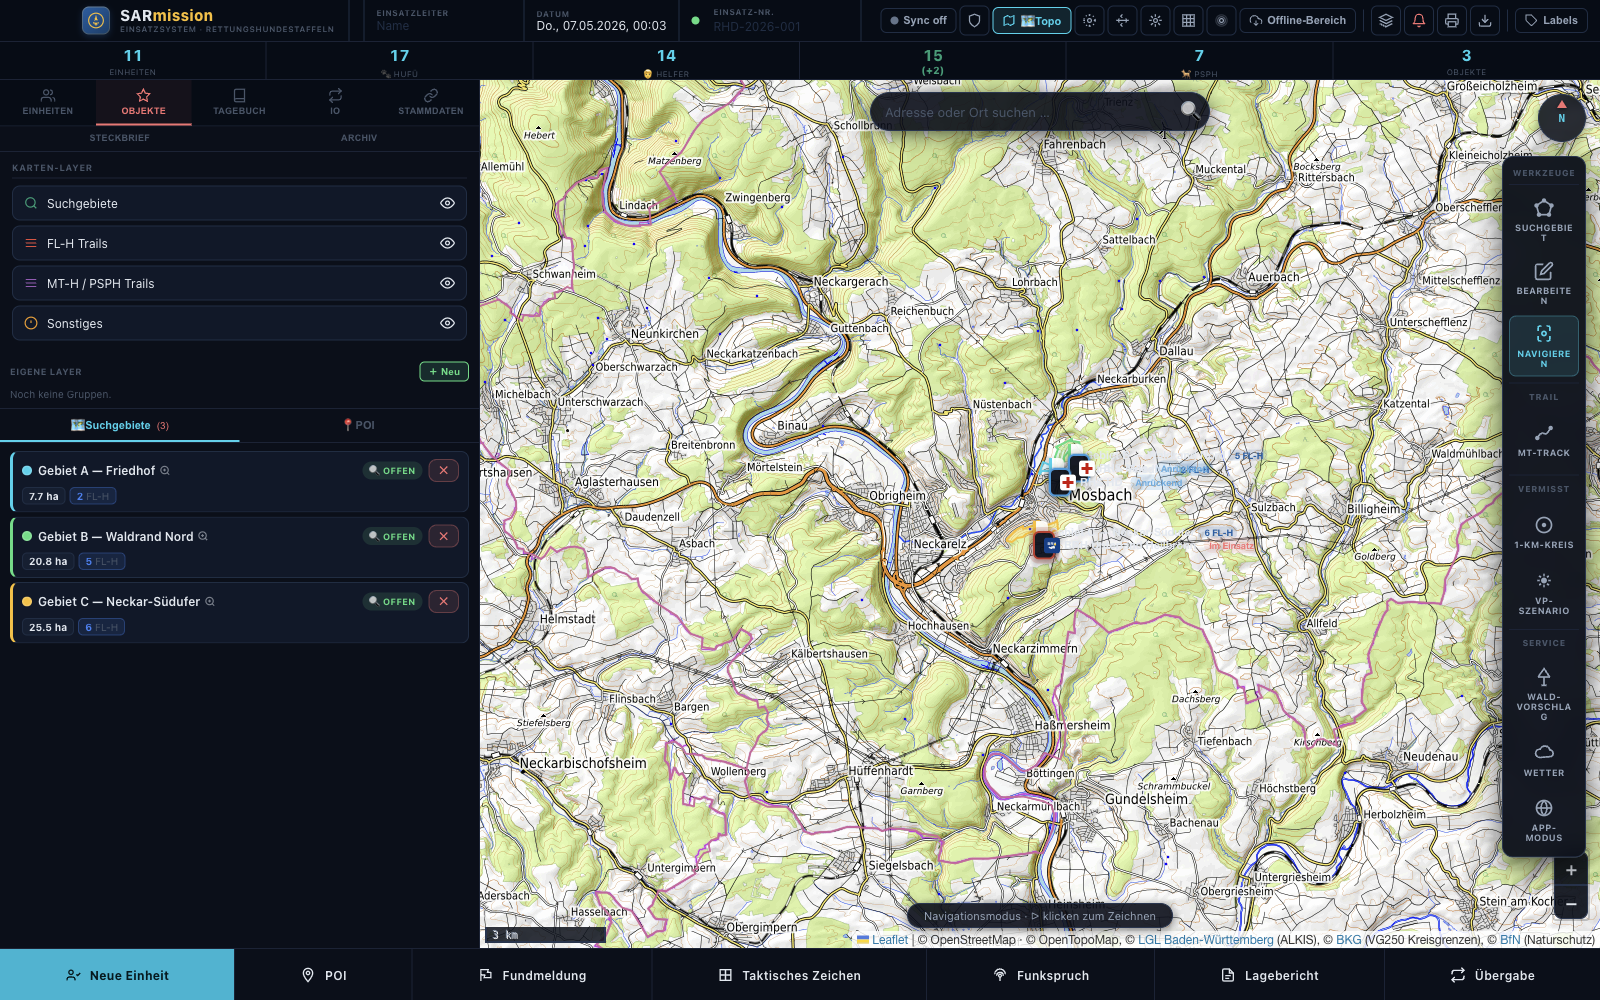Open the layers stack icon in top toolbar
The width and height of the screenshot is (1600, 1000).
(x=1385, y=20)
